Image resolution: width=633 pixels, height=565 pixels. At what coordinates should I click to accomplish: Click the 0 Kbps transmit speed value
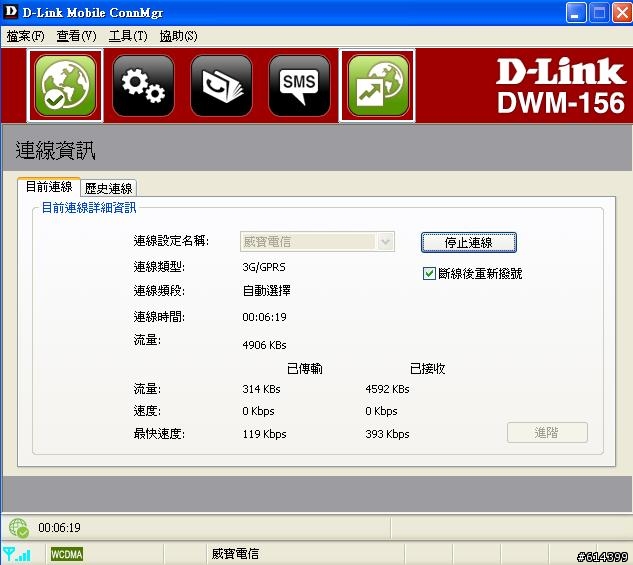coord(258,411)
